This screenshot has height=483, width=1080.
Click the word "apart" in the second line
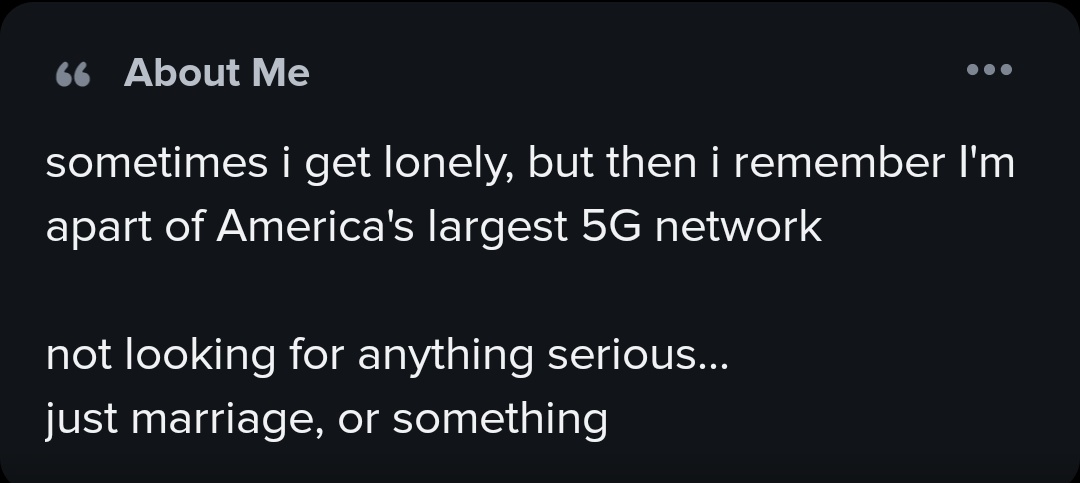point(98,229)
